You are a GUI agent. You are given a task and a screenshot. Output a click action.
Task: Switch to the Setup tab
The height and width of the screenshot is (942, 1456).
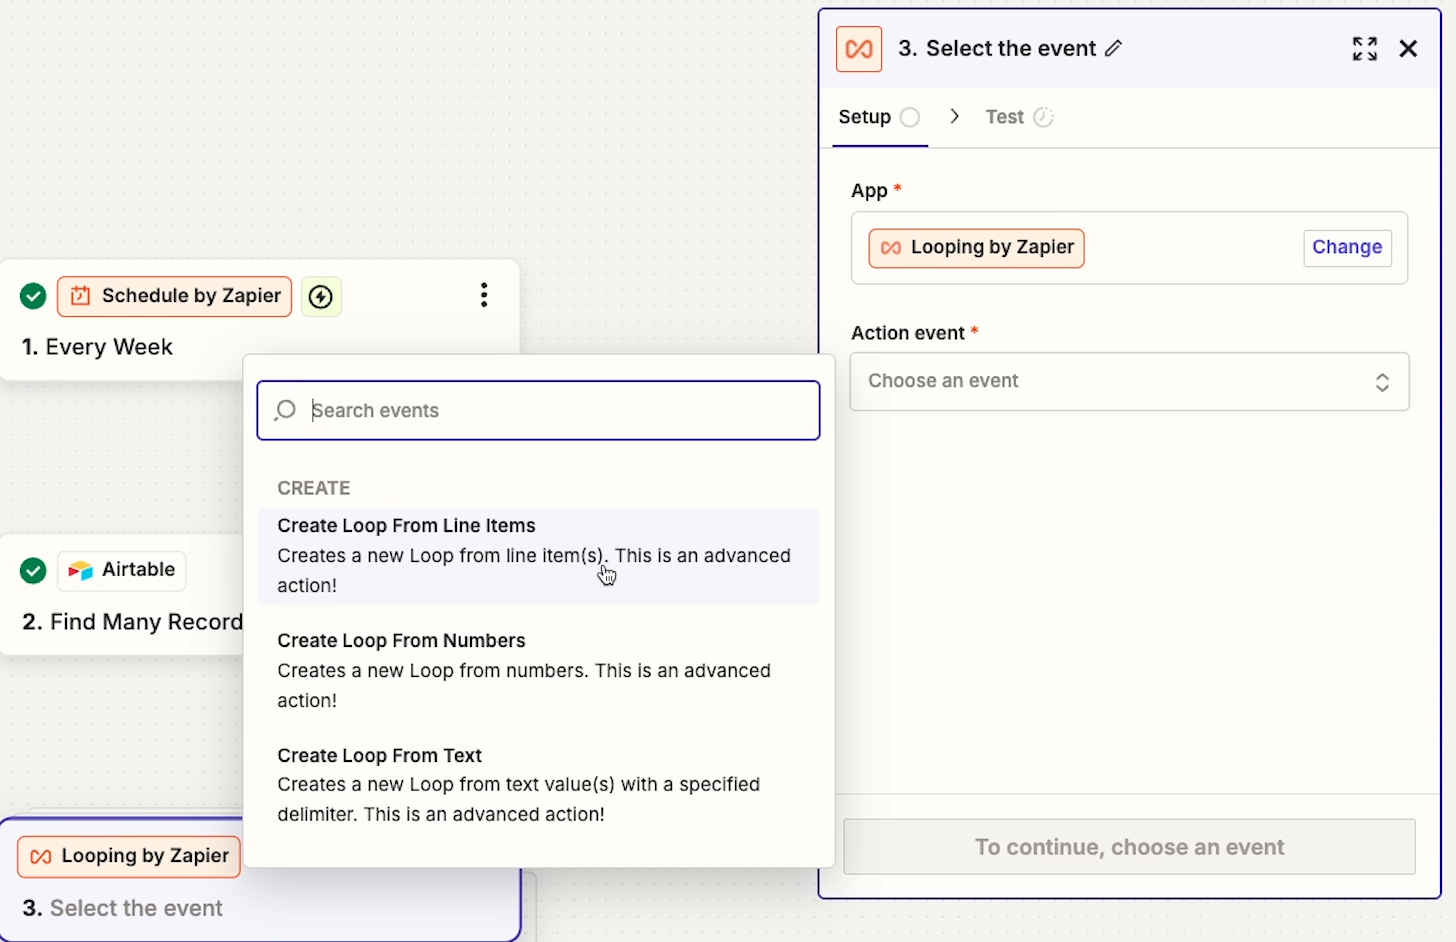(879, 117)
